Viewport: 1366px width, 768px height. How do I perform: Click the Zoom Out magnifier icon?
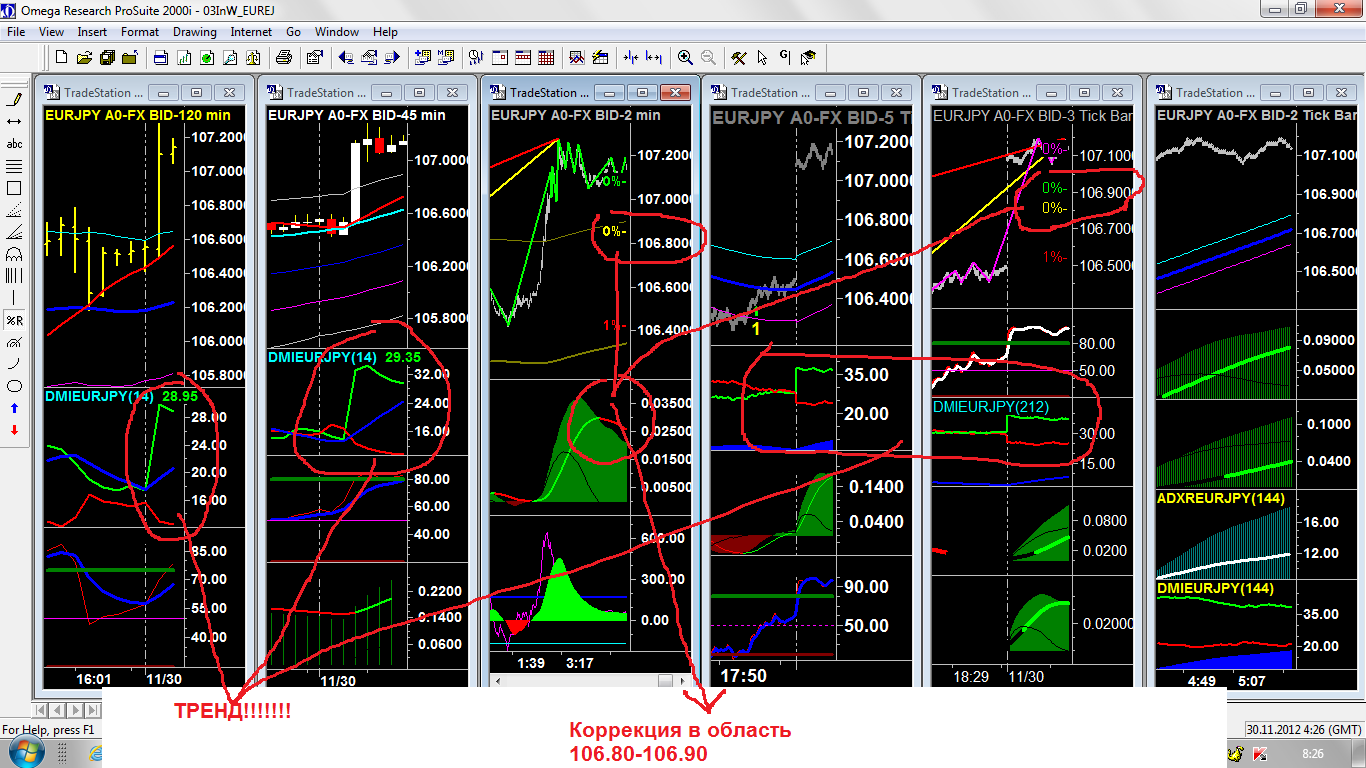[708, 57]
